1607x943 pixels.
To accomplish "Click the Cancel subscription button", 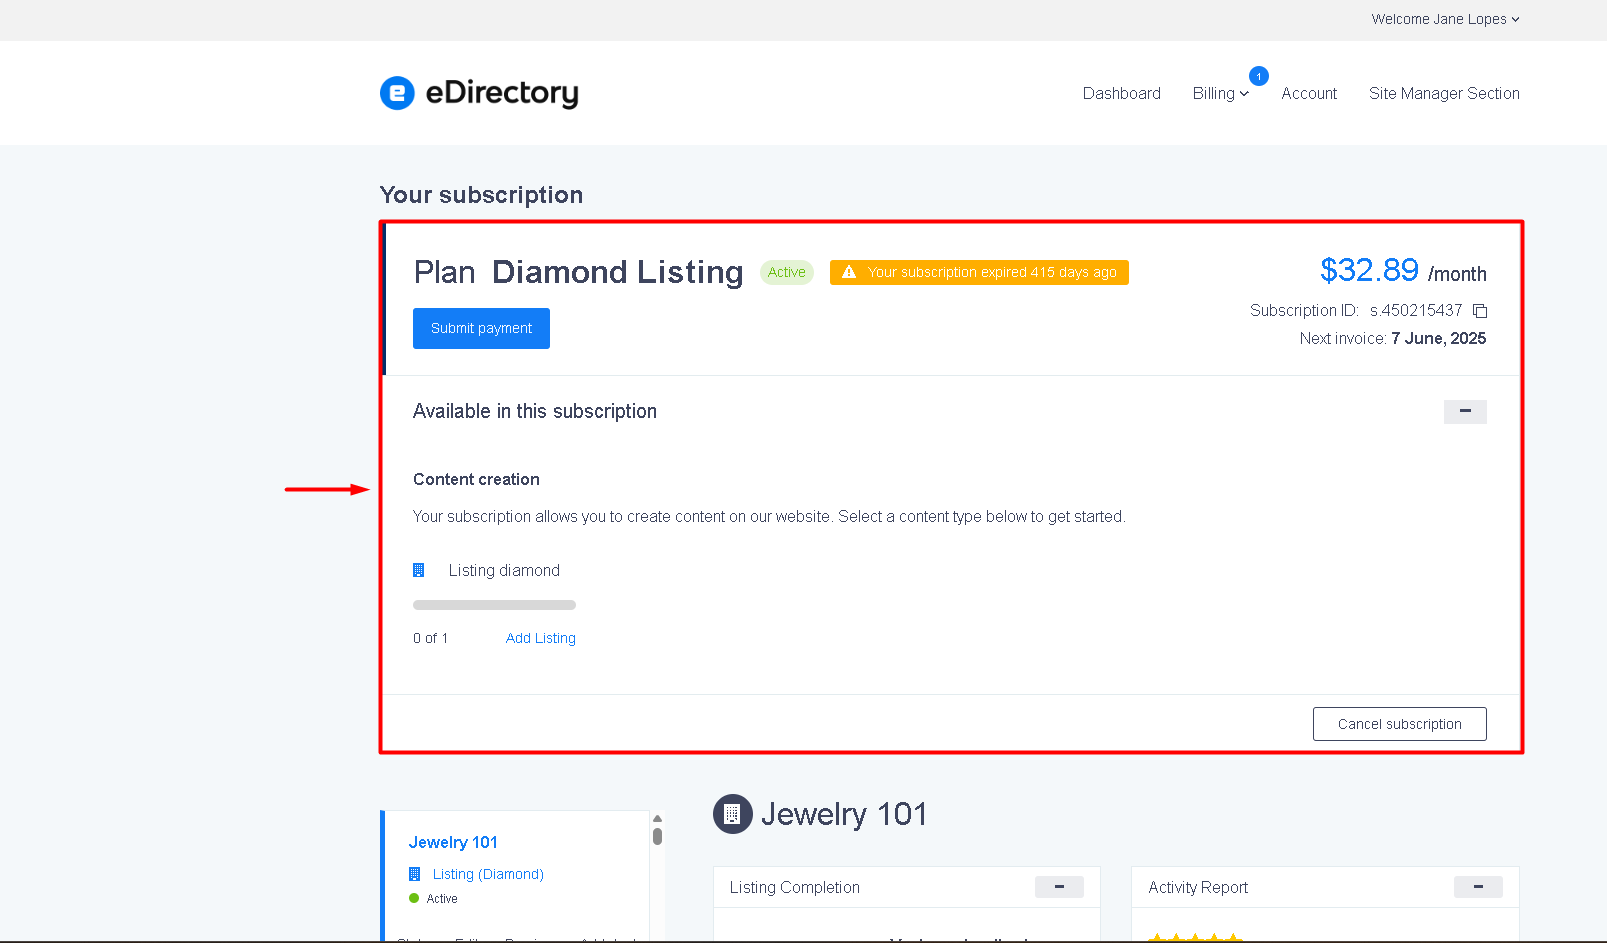I will click(1399, 724).
